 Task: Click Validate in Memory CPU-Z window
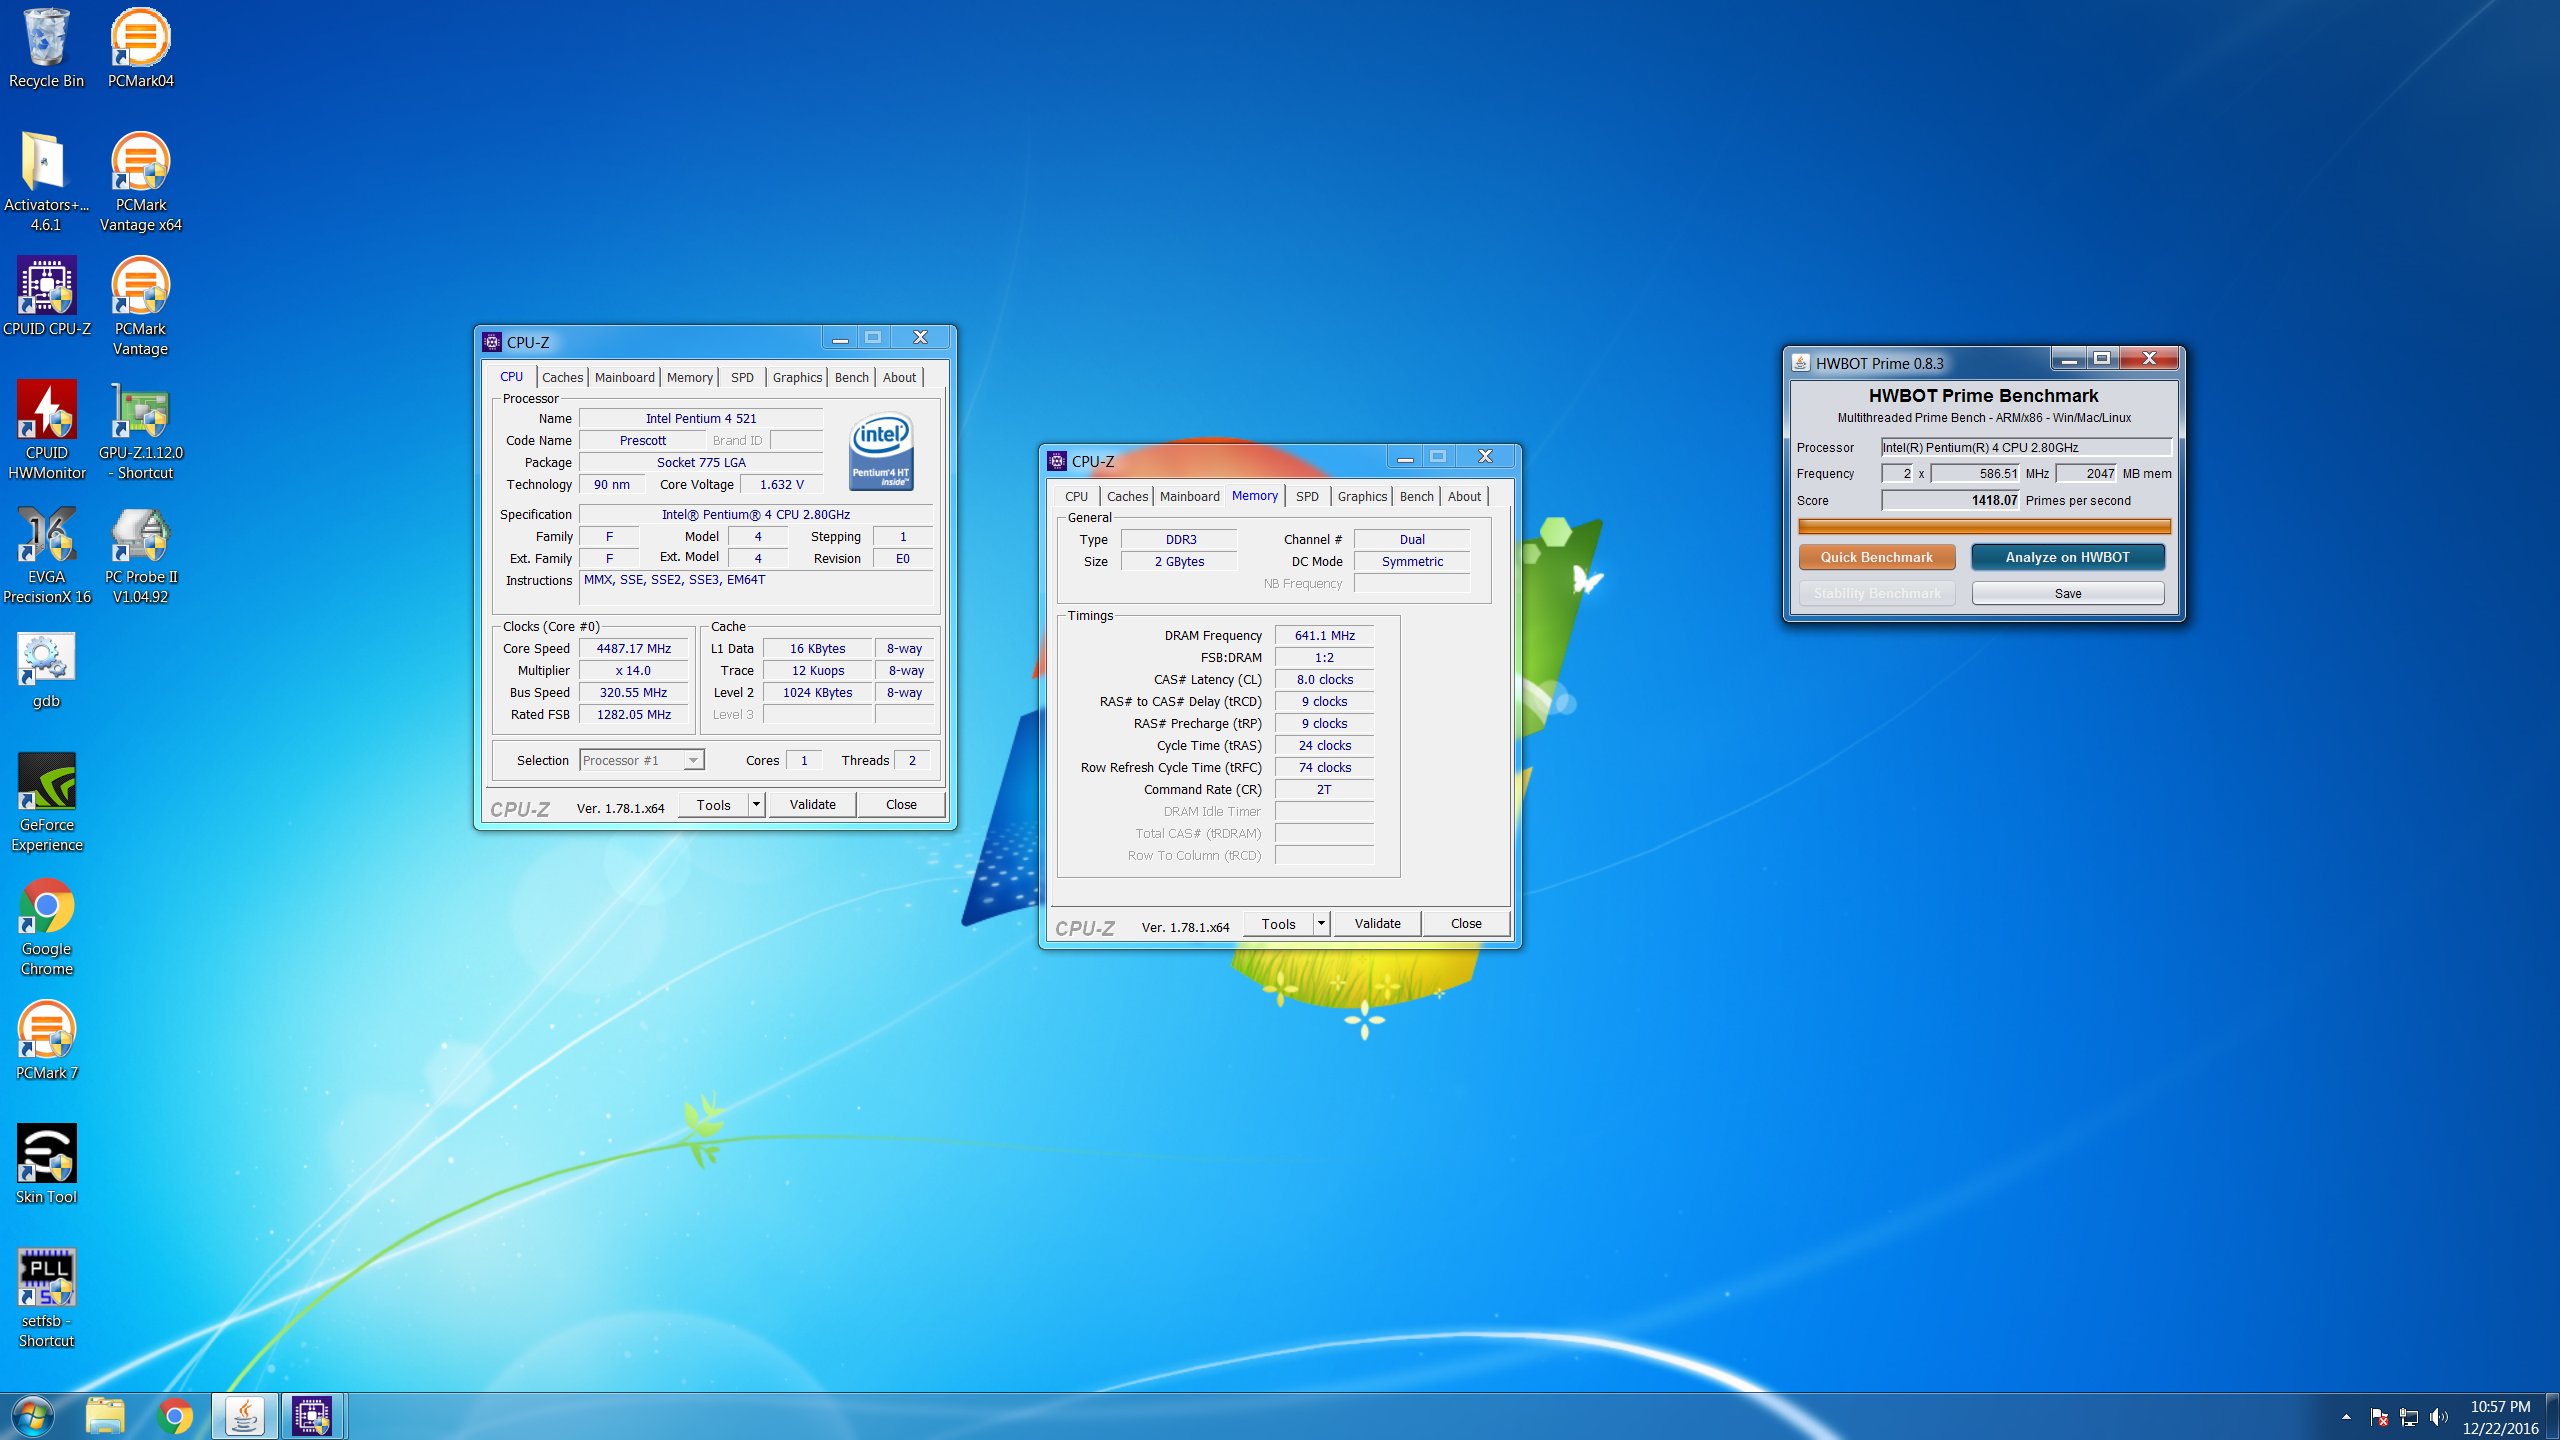pos(1377,923)
